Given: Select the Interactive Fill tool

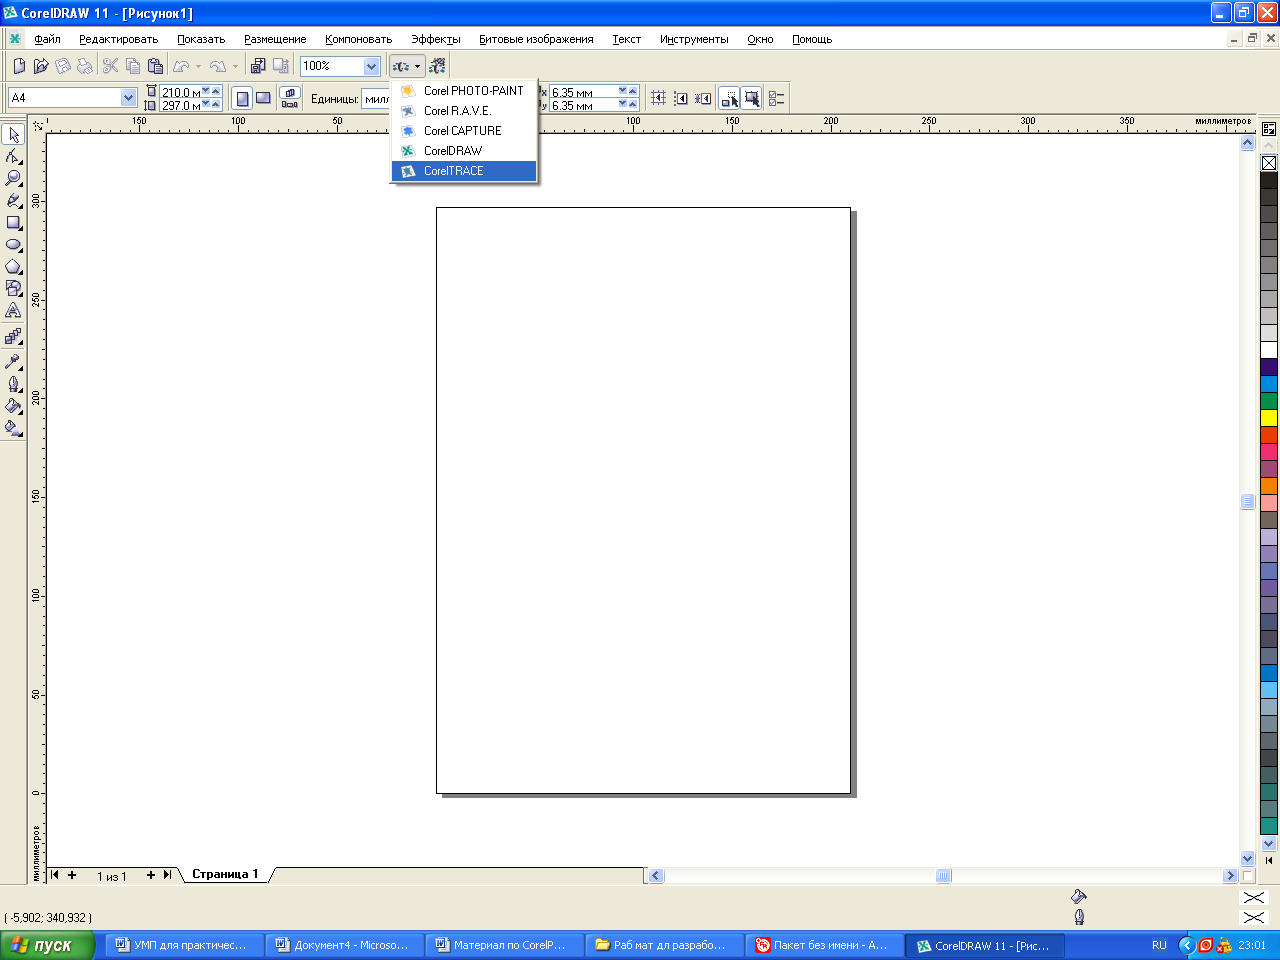Looking at the screenshot, I should coord(14,428).
